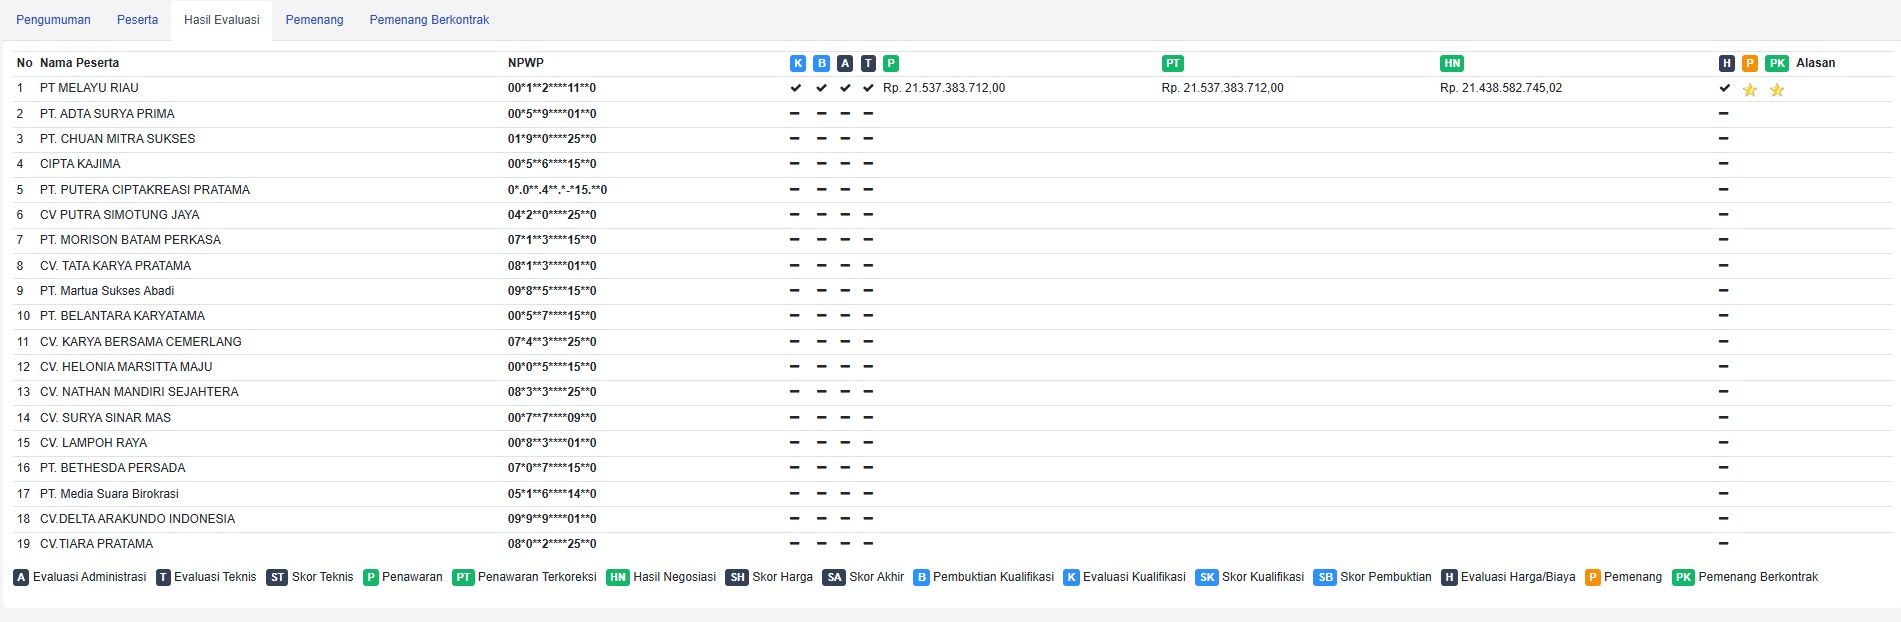Click the Hasil Negosiasi amount Rp. 21.438.582.745,02
The height and width of the screenshot is (622, 1901).
point(1500,88)
